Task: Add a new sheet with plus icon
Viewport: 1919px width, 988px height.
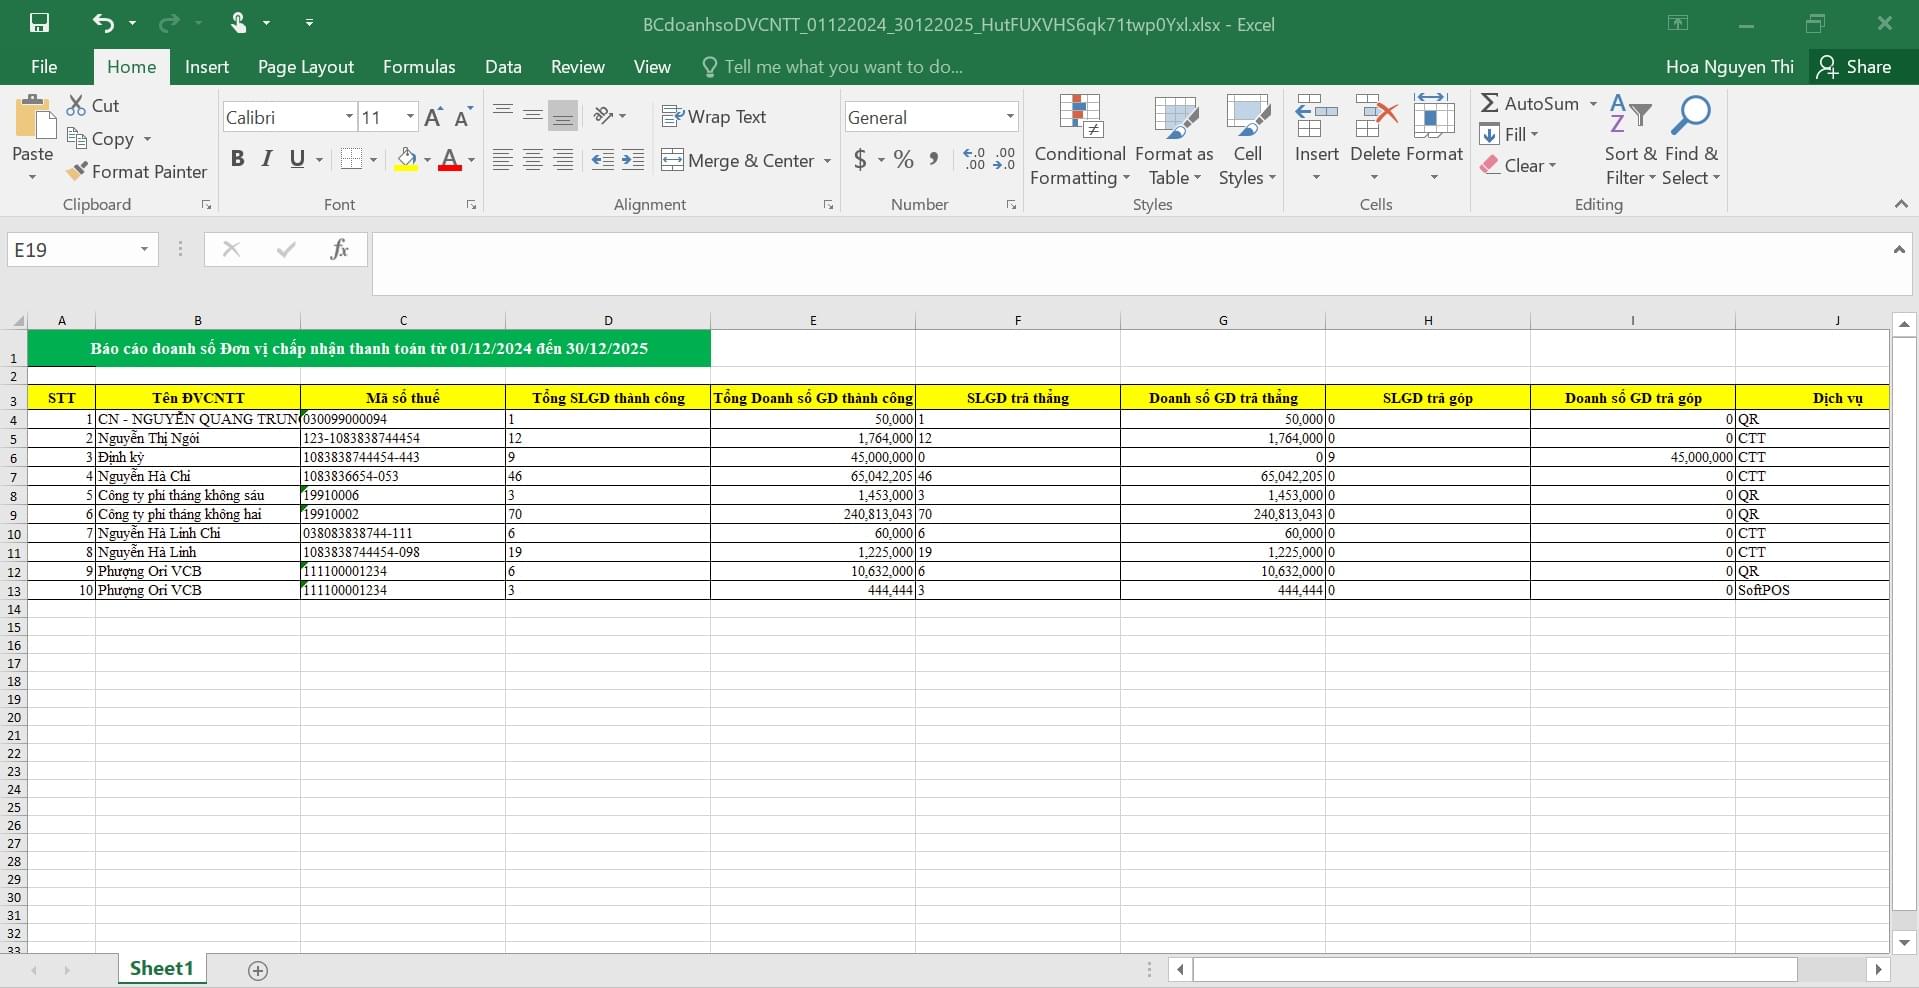Action: click(258, 971)
